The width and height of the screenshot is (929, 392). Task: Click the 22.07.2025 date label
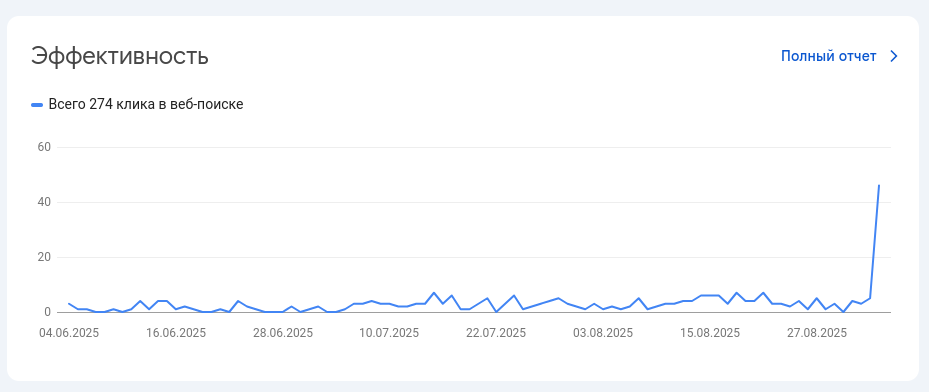click(496, 333)
